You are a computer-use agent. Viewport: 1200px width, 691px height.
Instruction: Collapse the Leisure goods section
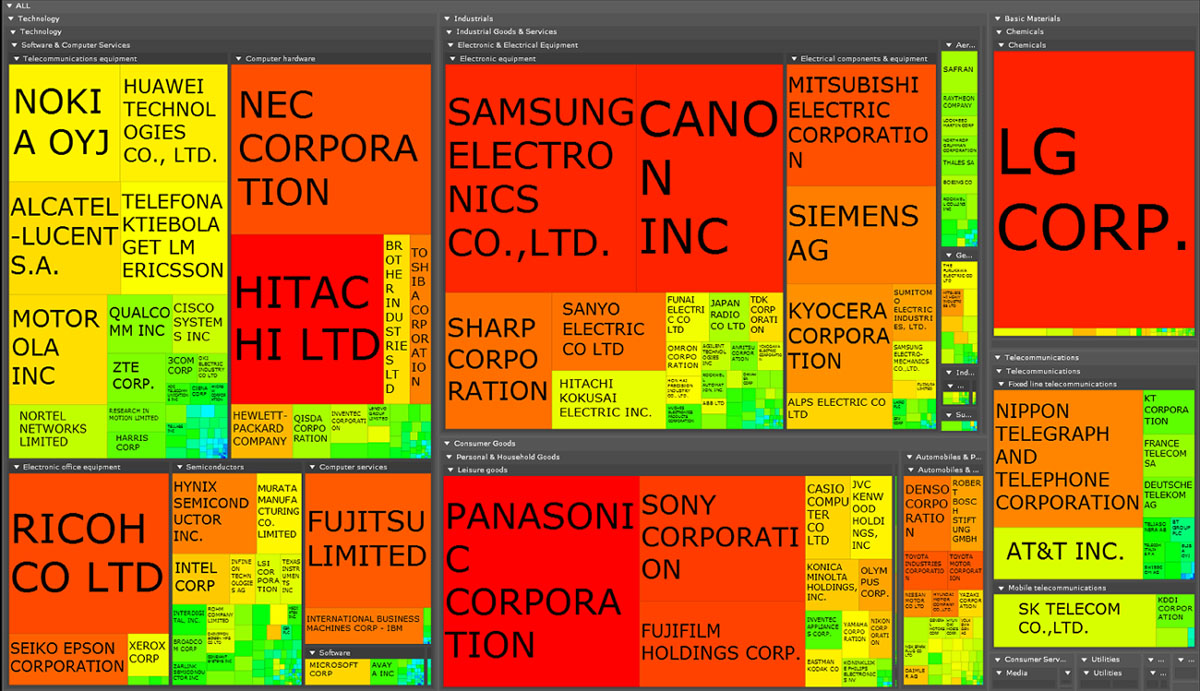click(453, 470)
